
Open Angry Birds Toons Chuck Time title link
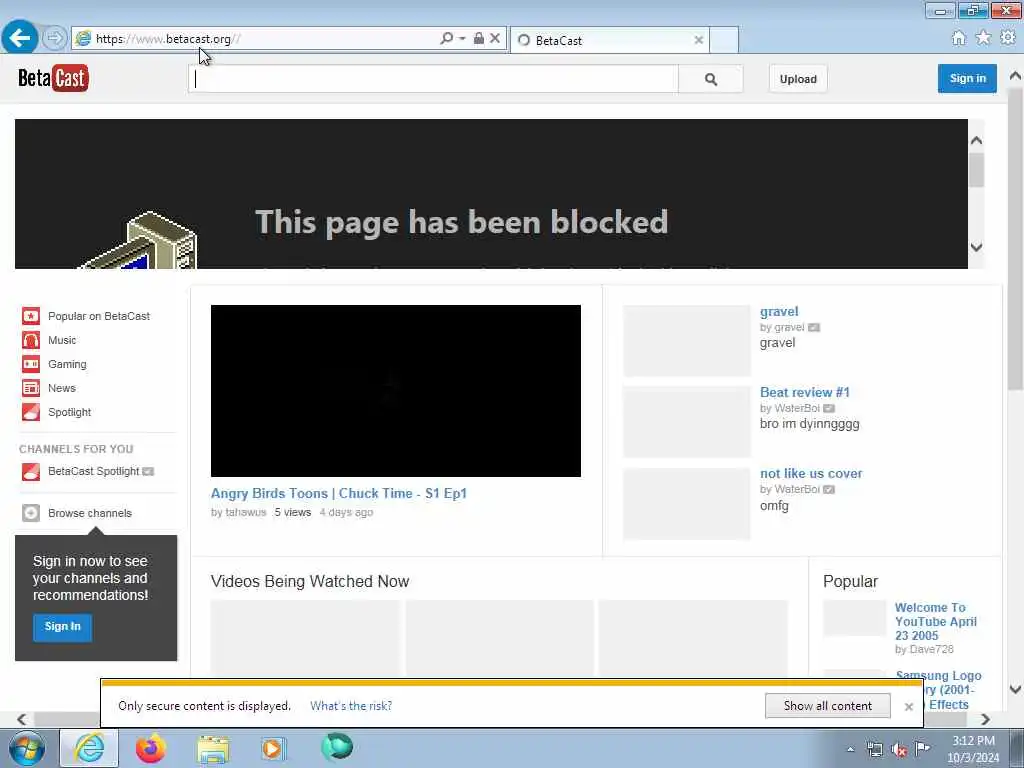(339, 494)
